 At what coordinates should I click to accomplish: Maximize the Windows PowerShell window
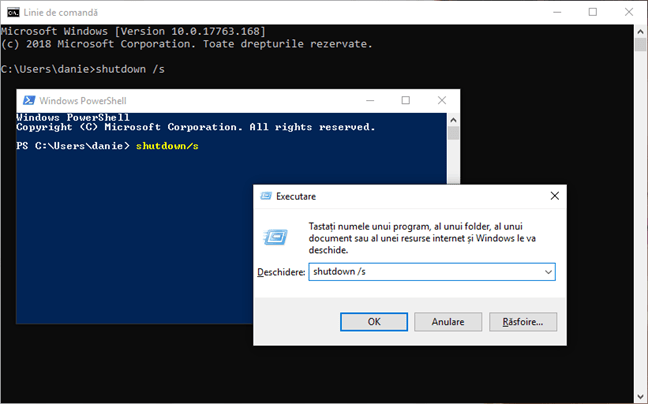(406, 100)
